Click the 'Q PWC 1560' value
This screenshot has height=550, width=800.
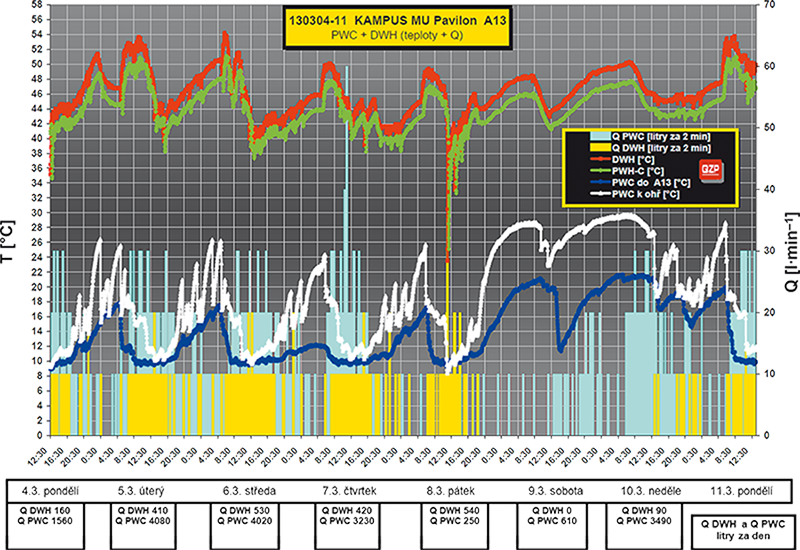pos(45,521)
